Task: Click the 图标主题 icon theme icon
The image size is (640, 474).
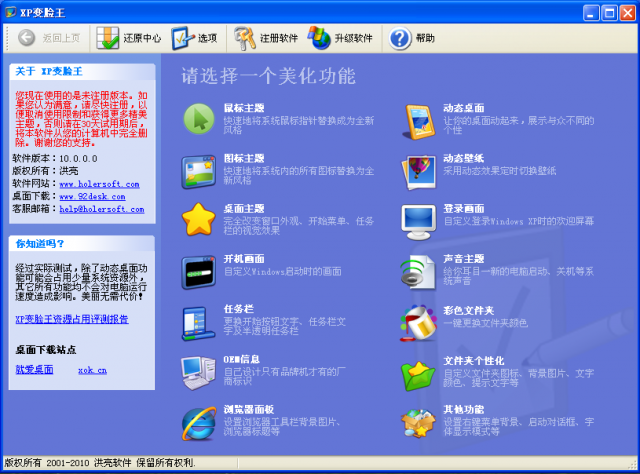Action: point(197,170)
